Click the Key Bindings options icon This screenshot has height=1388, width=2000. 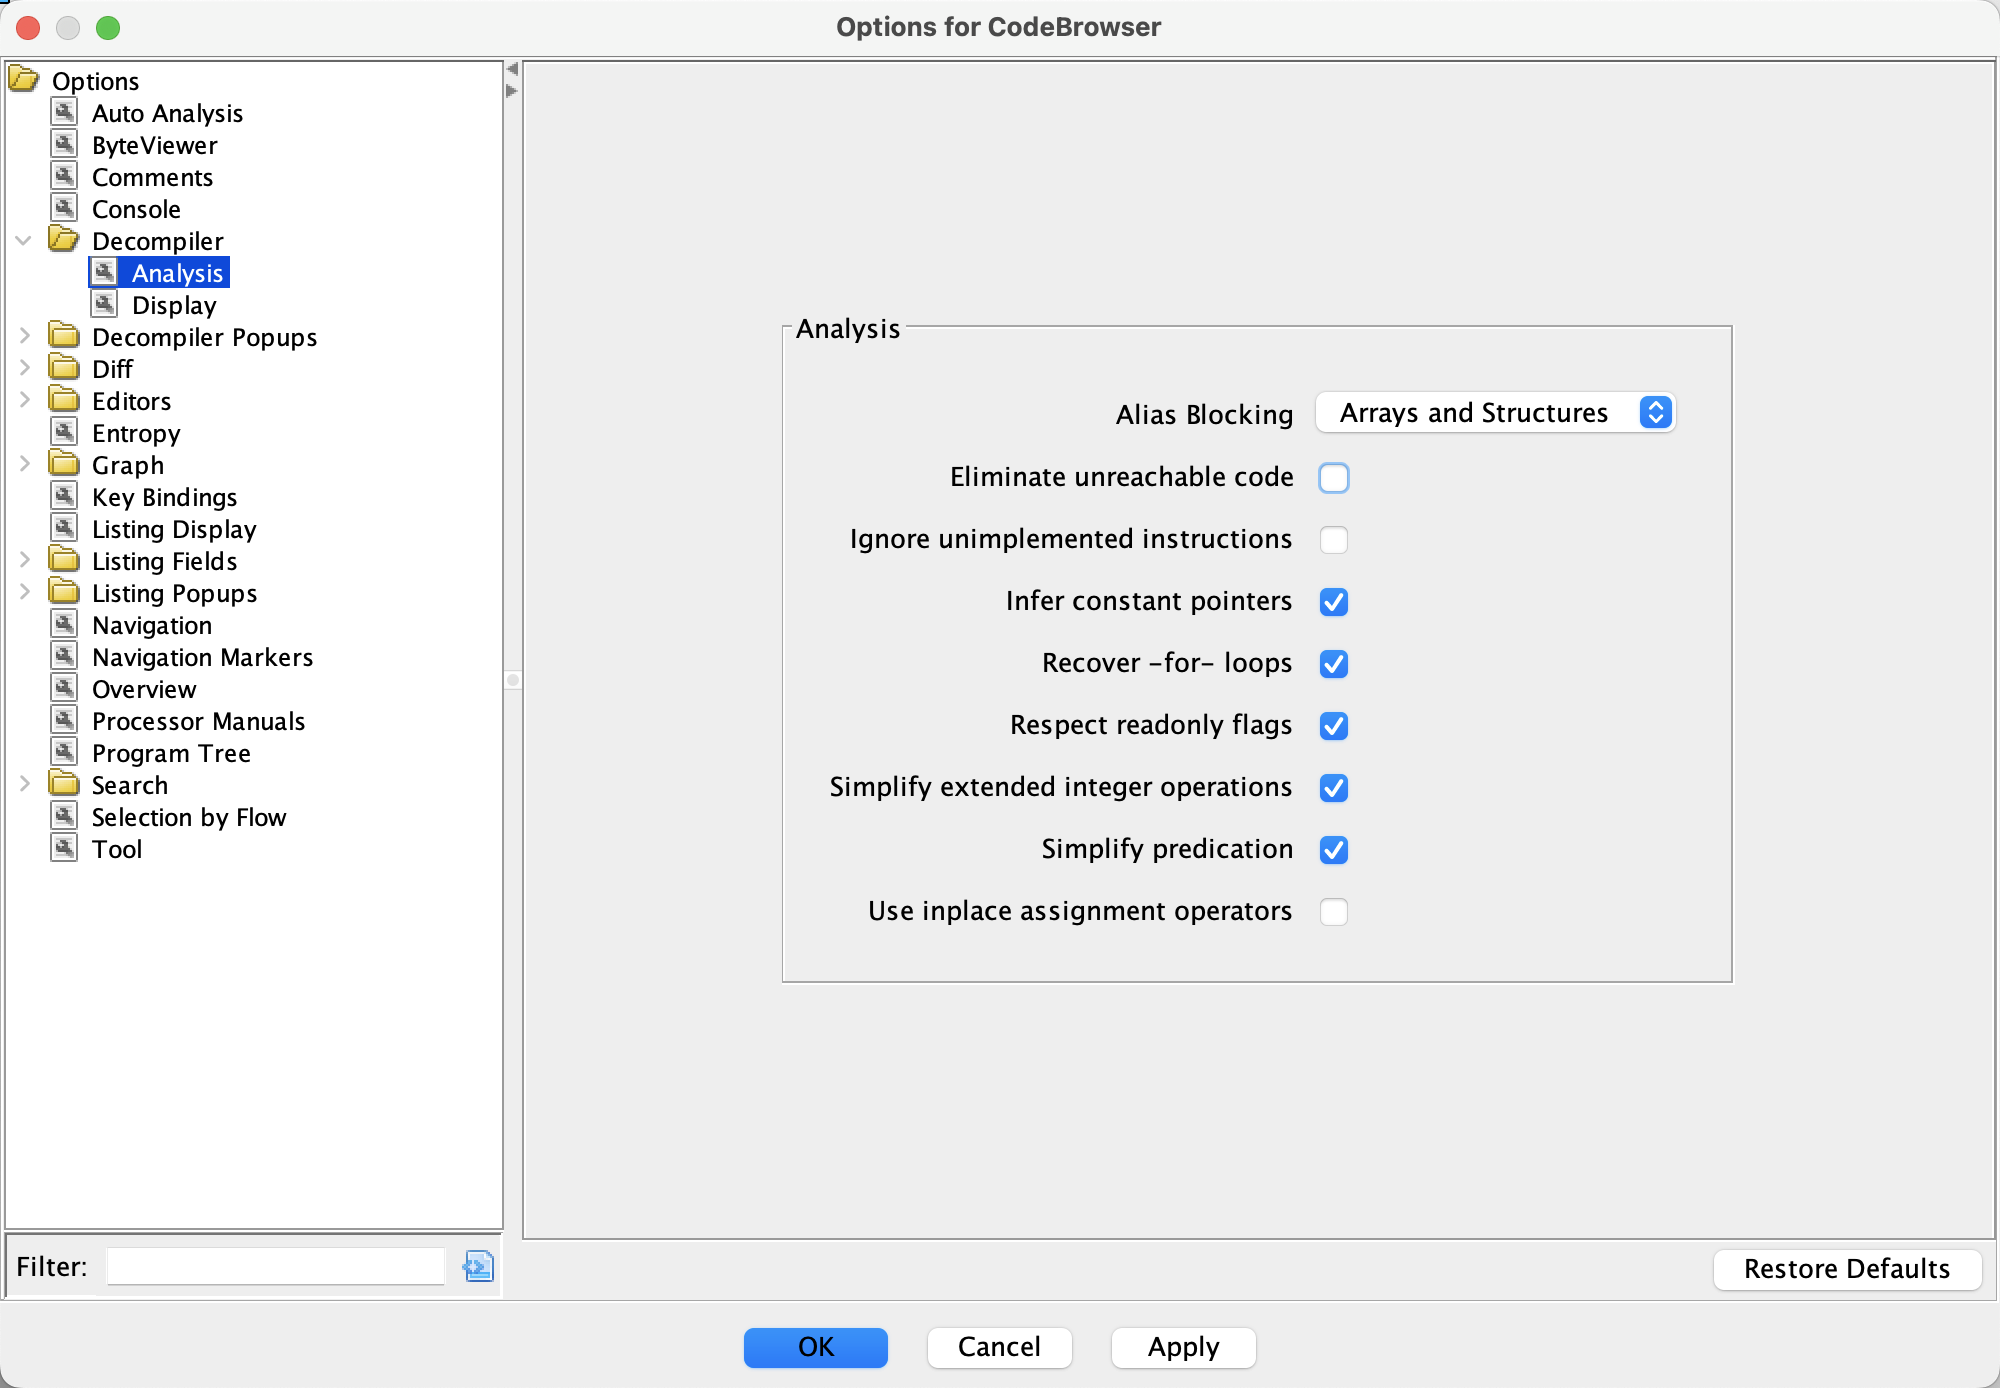[x=65, y=496]
